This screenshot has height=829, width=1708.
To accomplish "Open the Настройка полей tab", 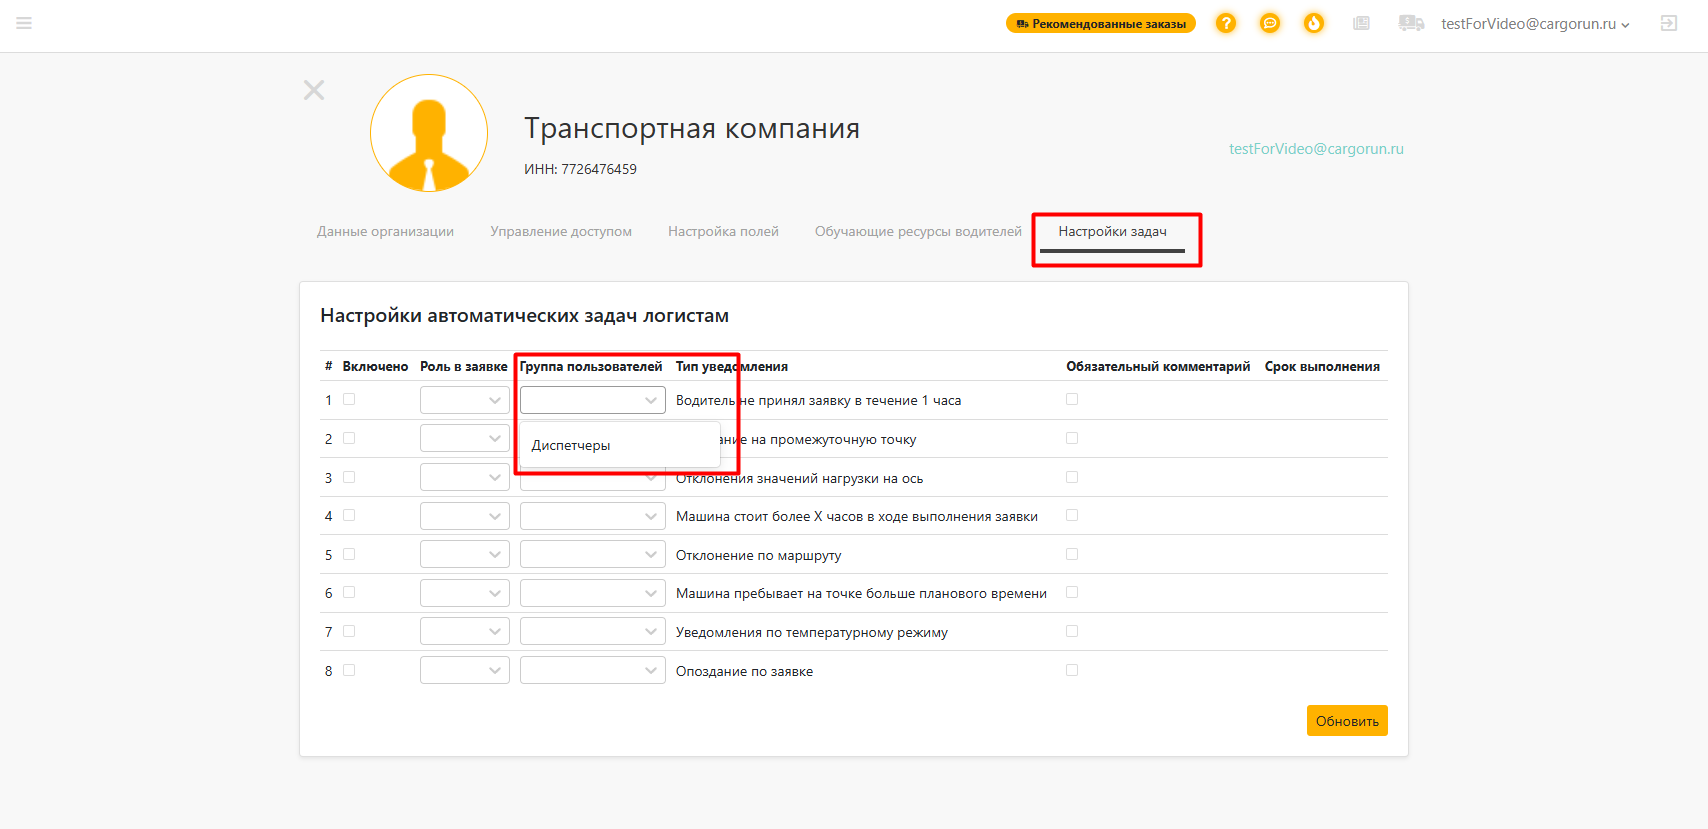I will (x=723, y=231).
